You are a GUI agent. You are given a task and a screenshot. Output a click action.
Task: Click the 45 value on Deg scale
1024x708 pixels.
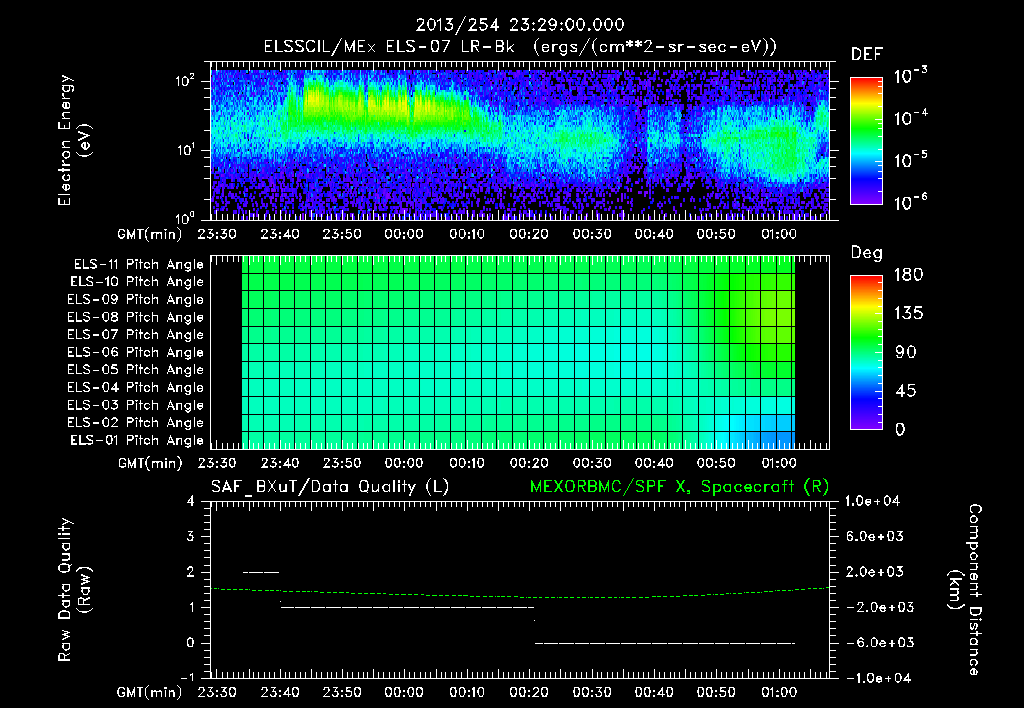(x=906, y=391)
